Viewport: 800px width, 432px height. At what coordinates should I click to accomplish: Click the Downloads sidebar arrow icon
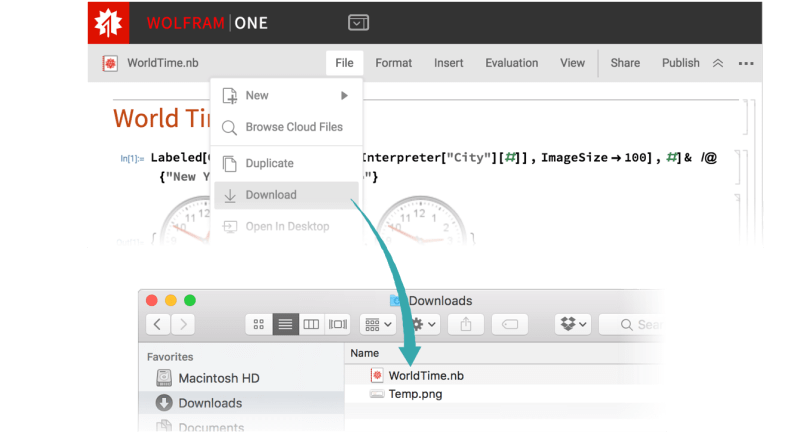click(x=164, y=403)
